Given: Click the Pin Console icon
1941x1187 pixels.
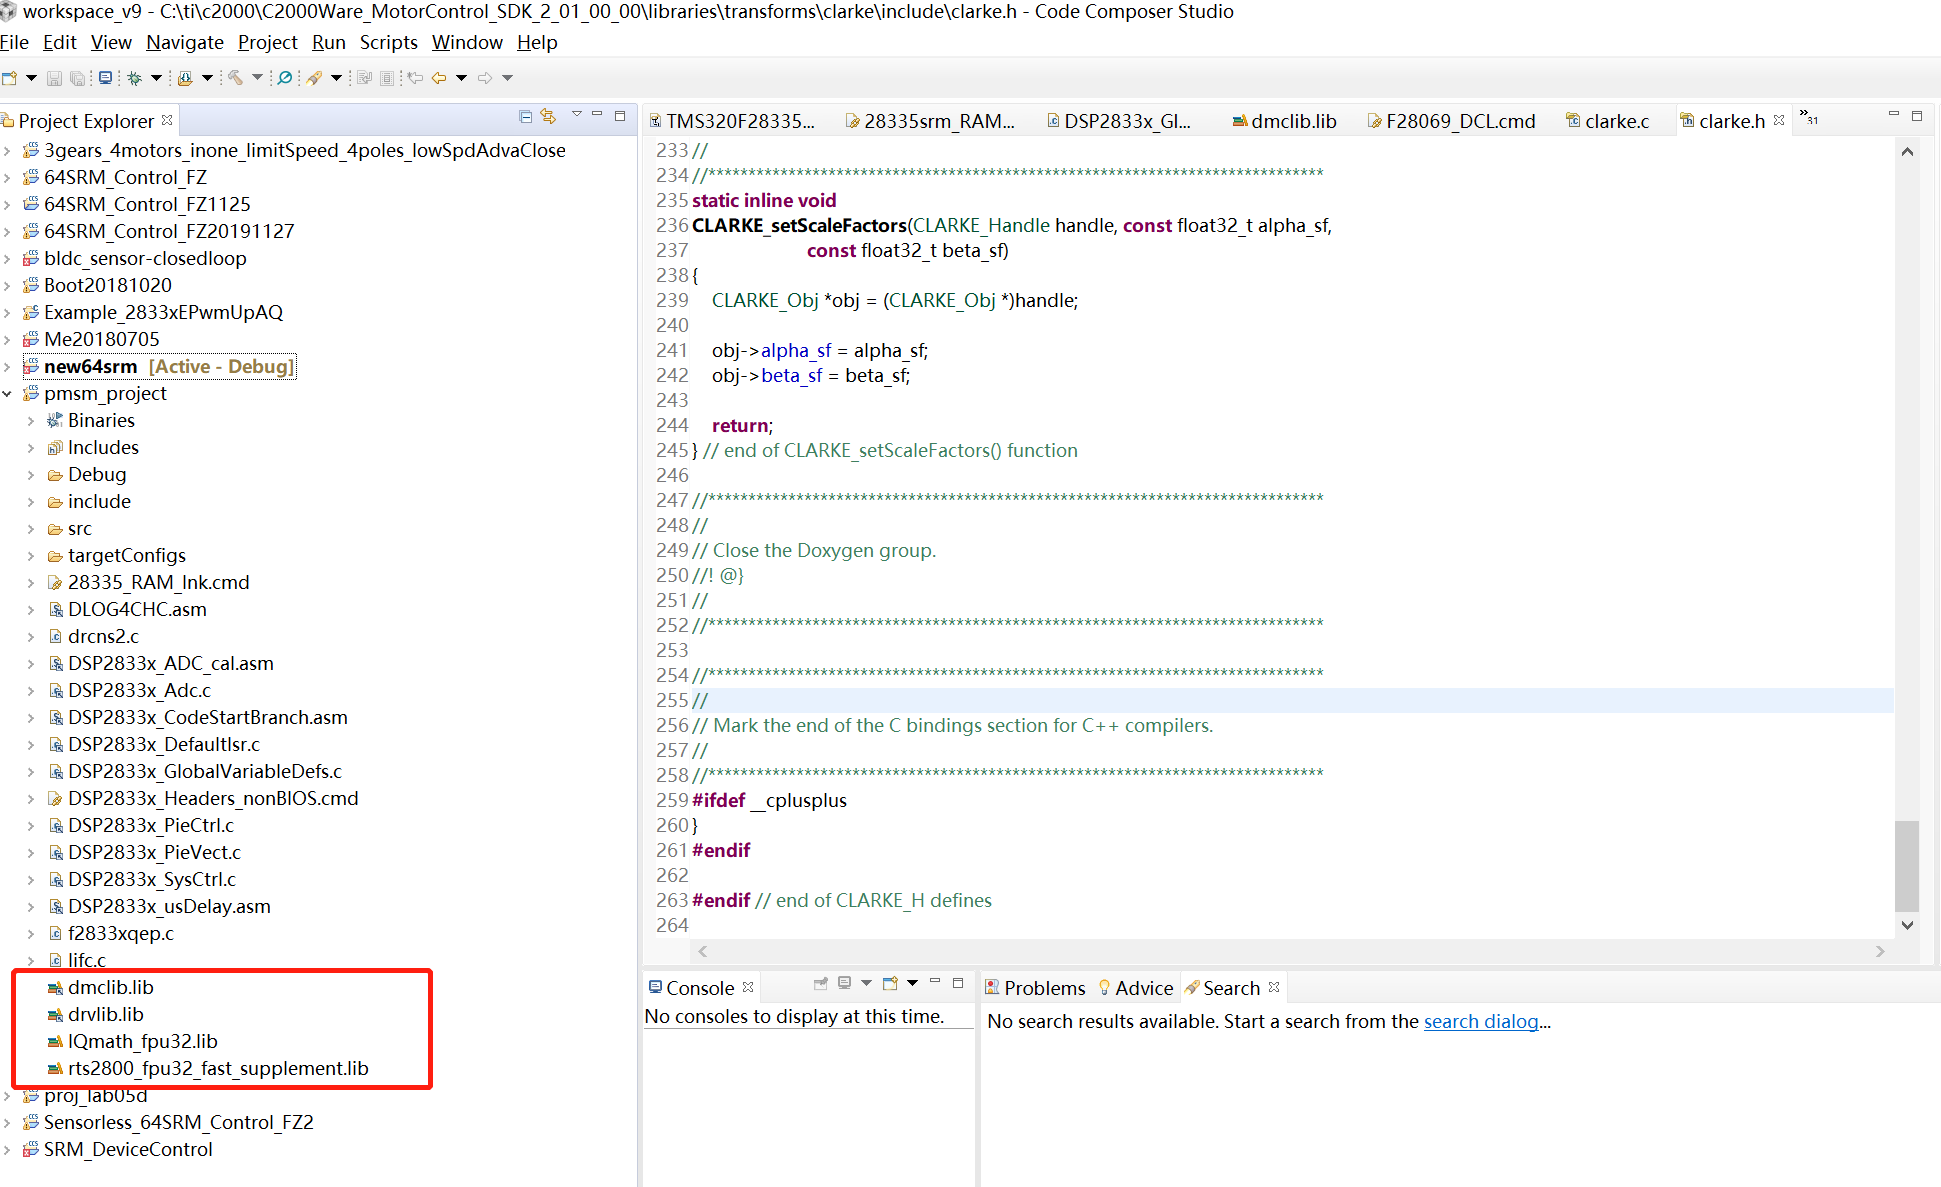Looking at the screenshot, I should tap(820, 984).
